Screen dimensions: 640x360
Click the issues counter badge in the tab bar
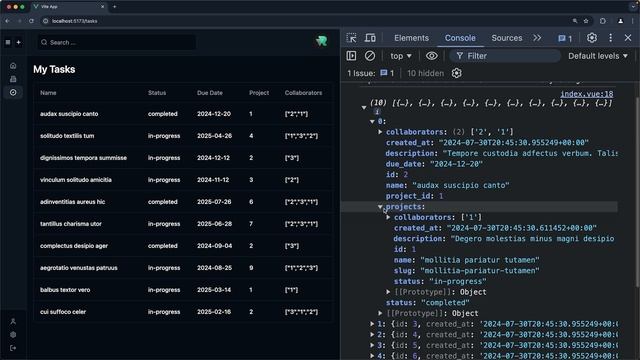tap(565, 38)
